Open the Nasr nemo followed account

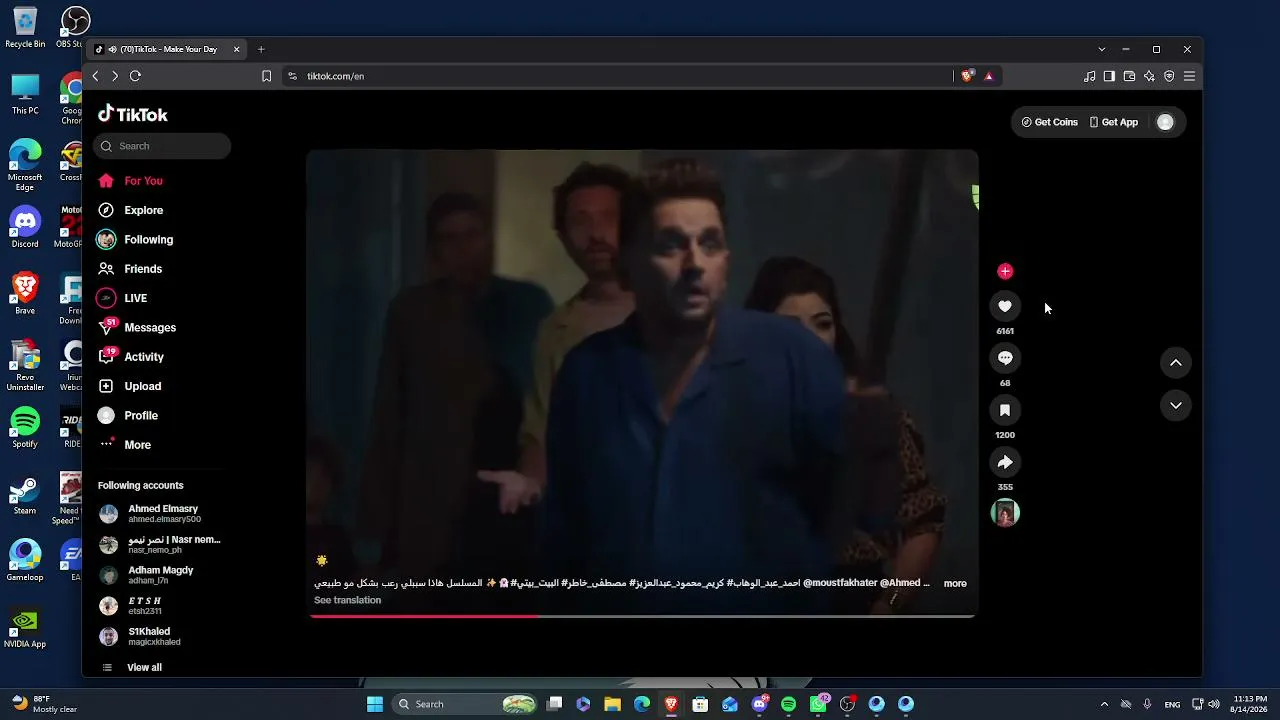[160, 545]
